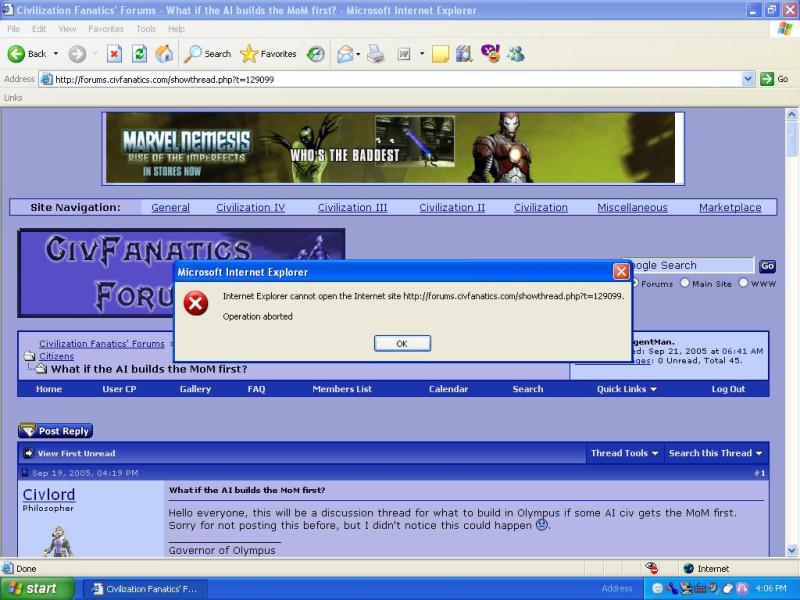Open the View menu
800x600 pixels.
67,29
